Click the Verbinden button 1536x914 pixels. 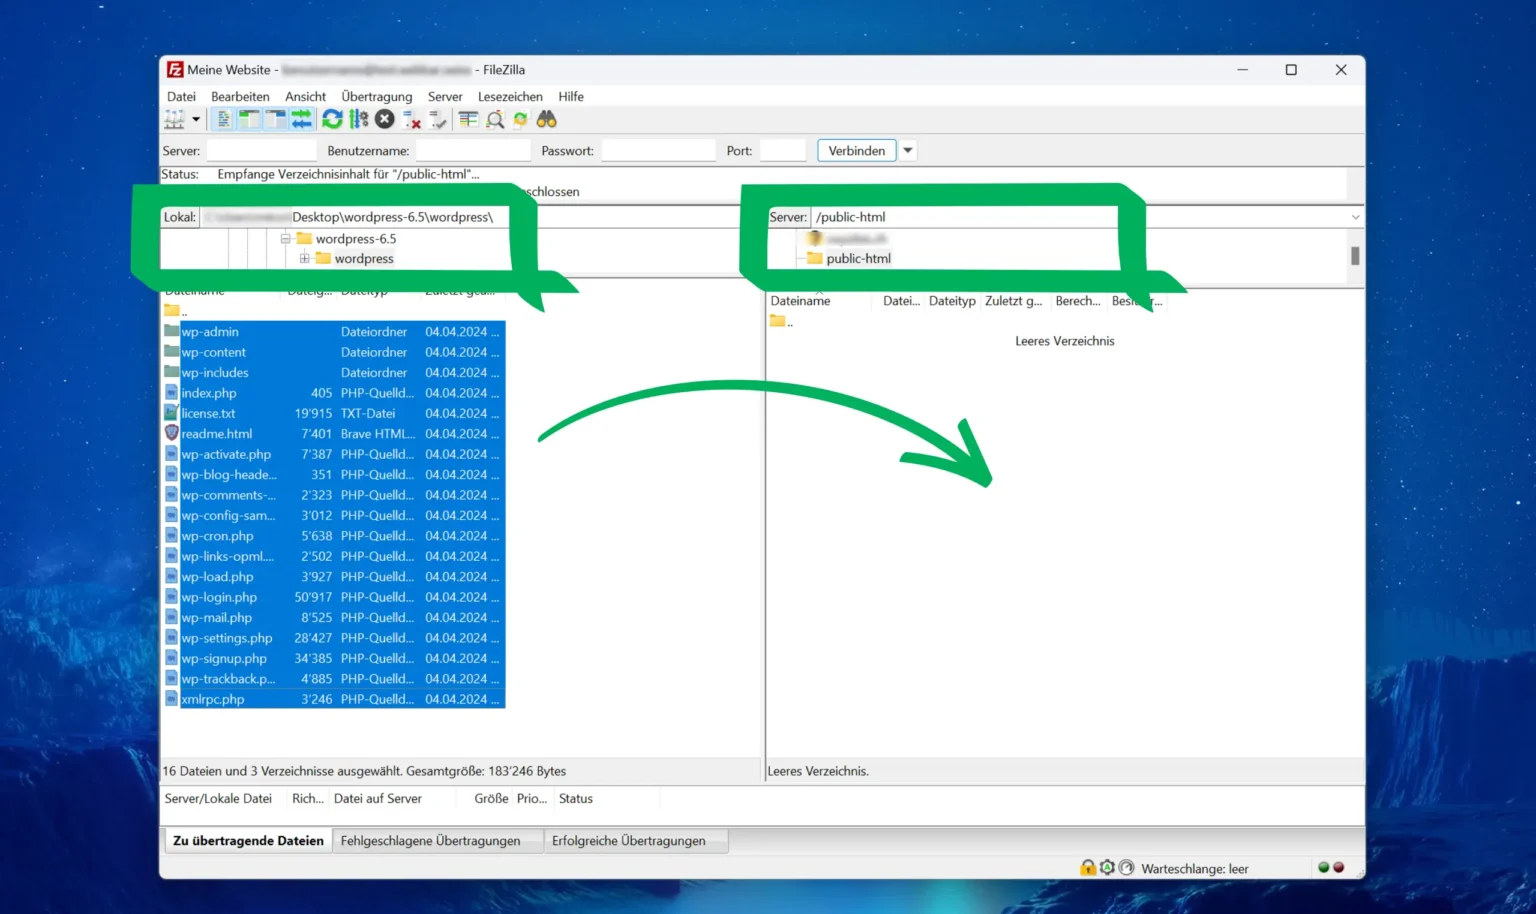coord(856,151)
